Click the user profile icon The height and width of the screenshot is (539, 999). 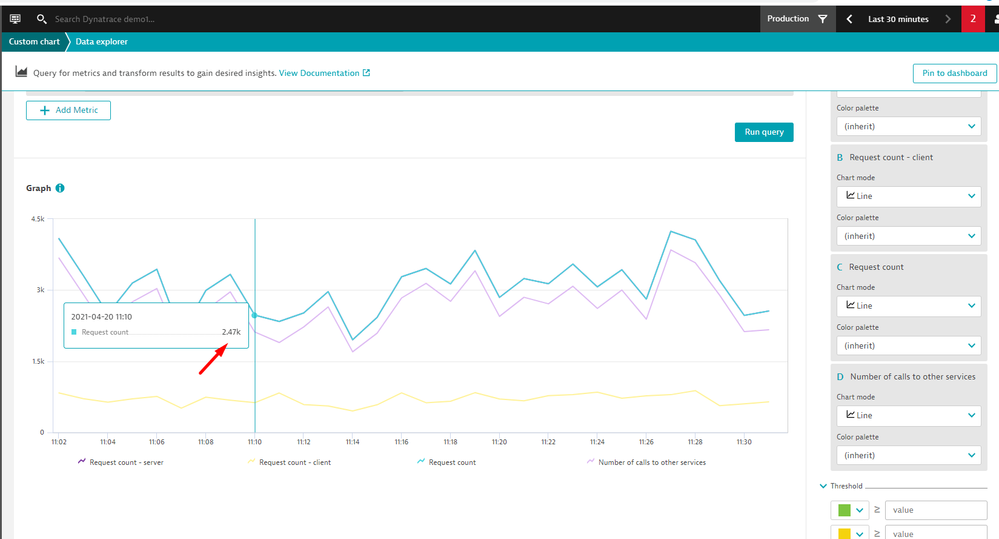pyautogui.click(x=993, y=19)
